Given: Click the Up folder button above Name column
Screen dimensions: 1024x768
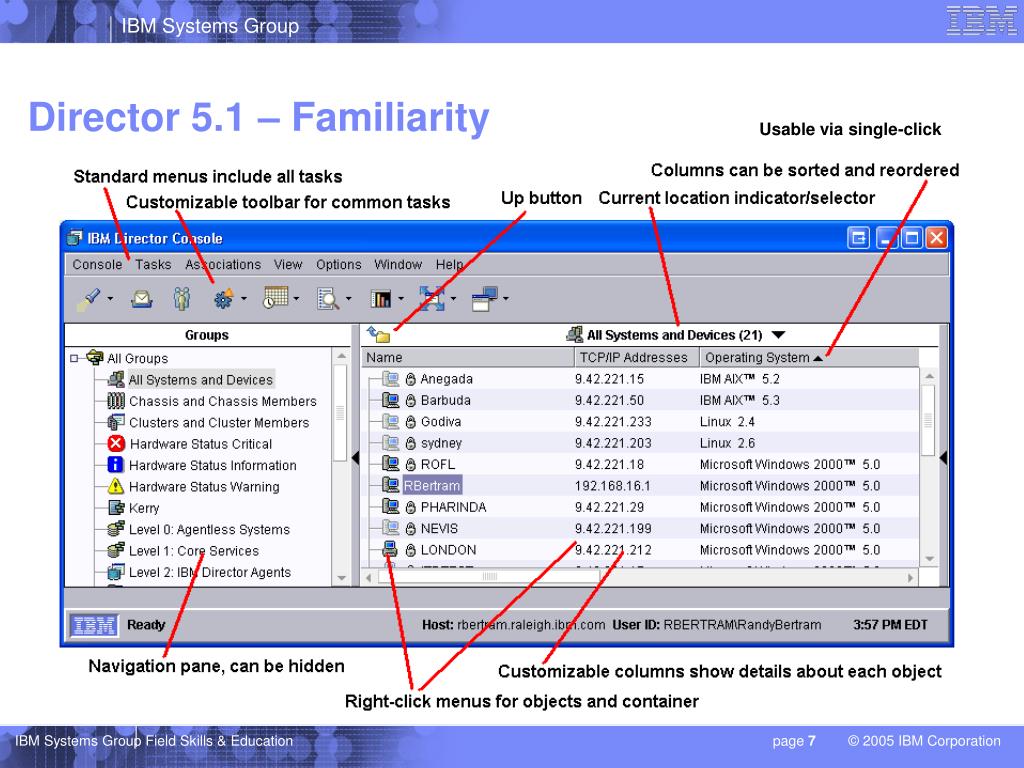Looking at the screenshot, I should click(378, 335).
